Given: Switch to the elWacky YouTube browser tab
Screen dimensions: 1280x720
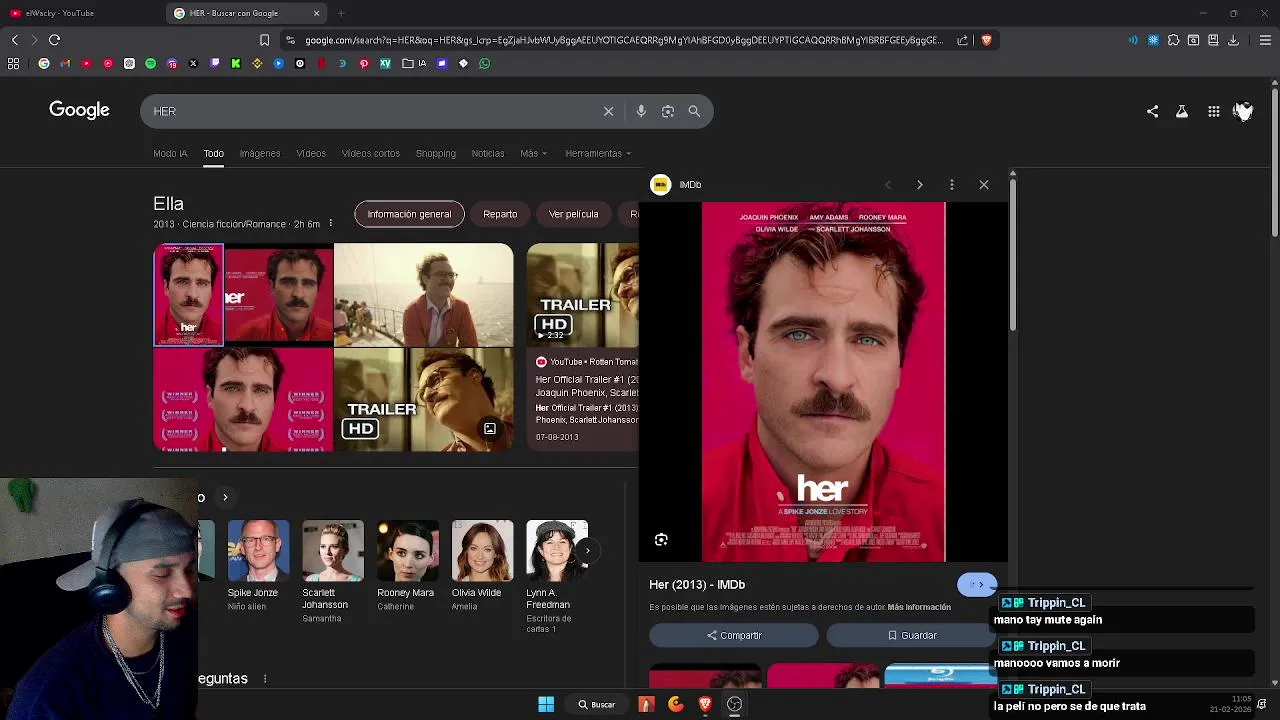Looking at the screenshot, I should pyautogui.click(x=80, y=13).
